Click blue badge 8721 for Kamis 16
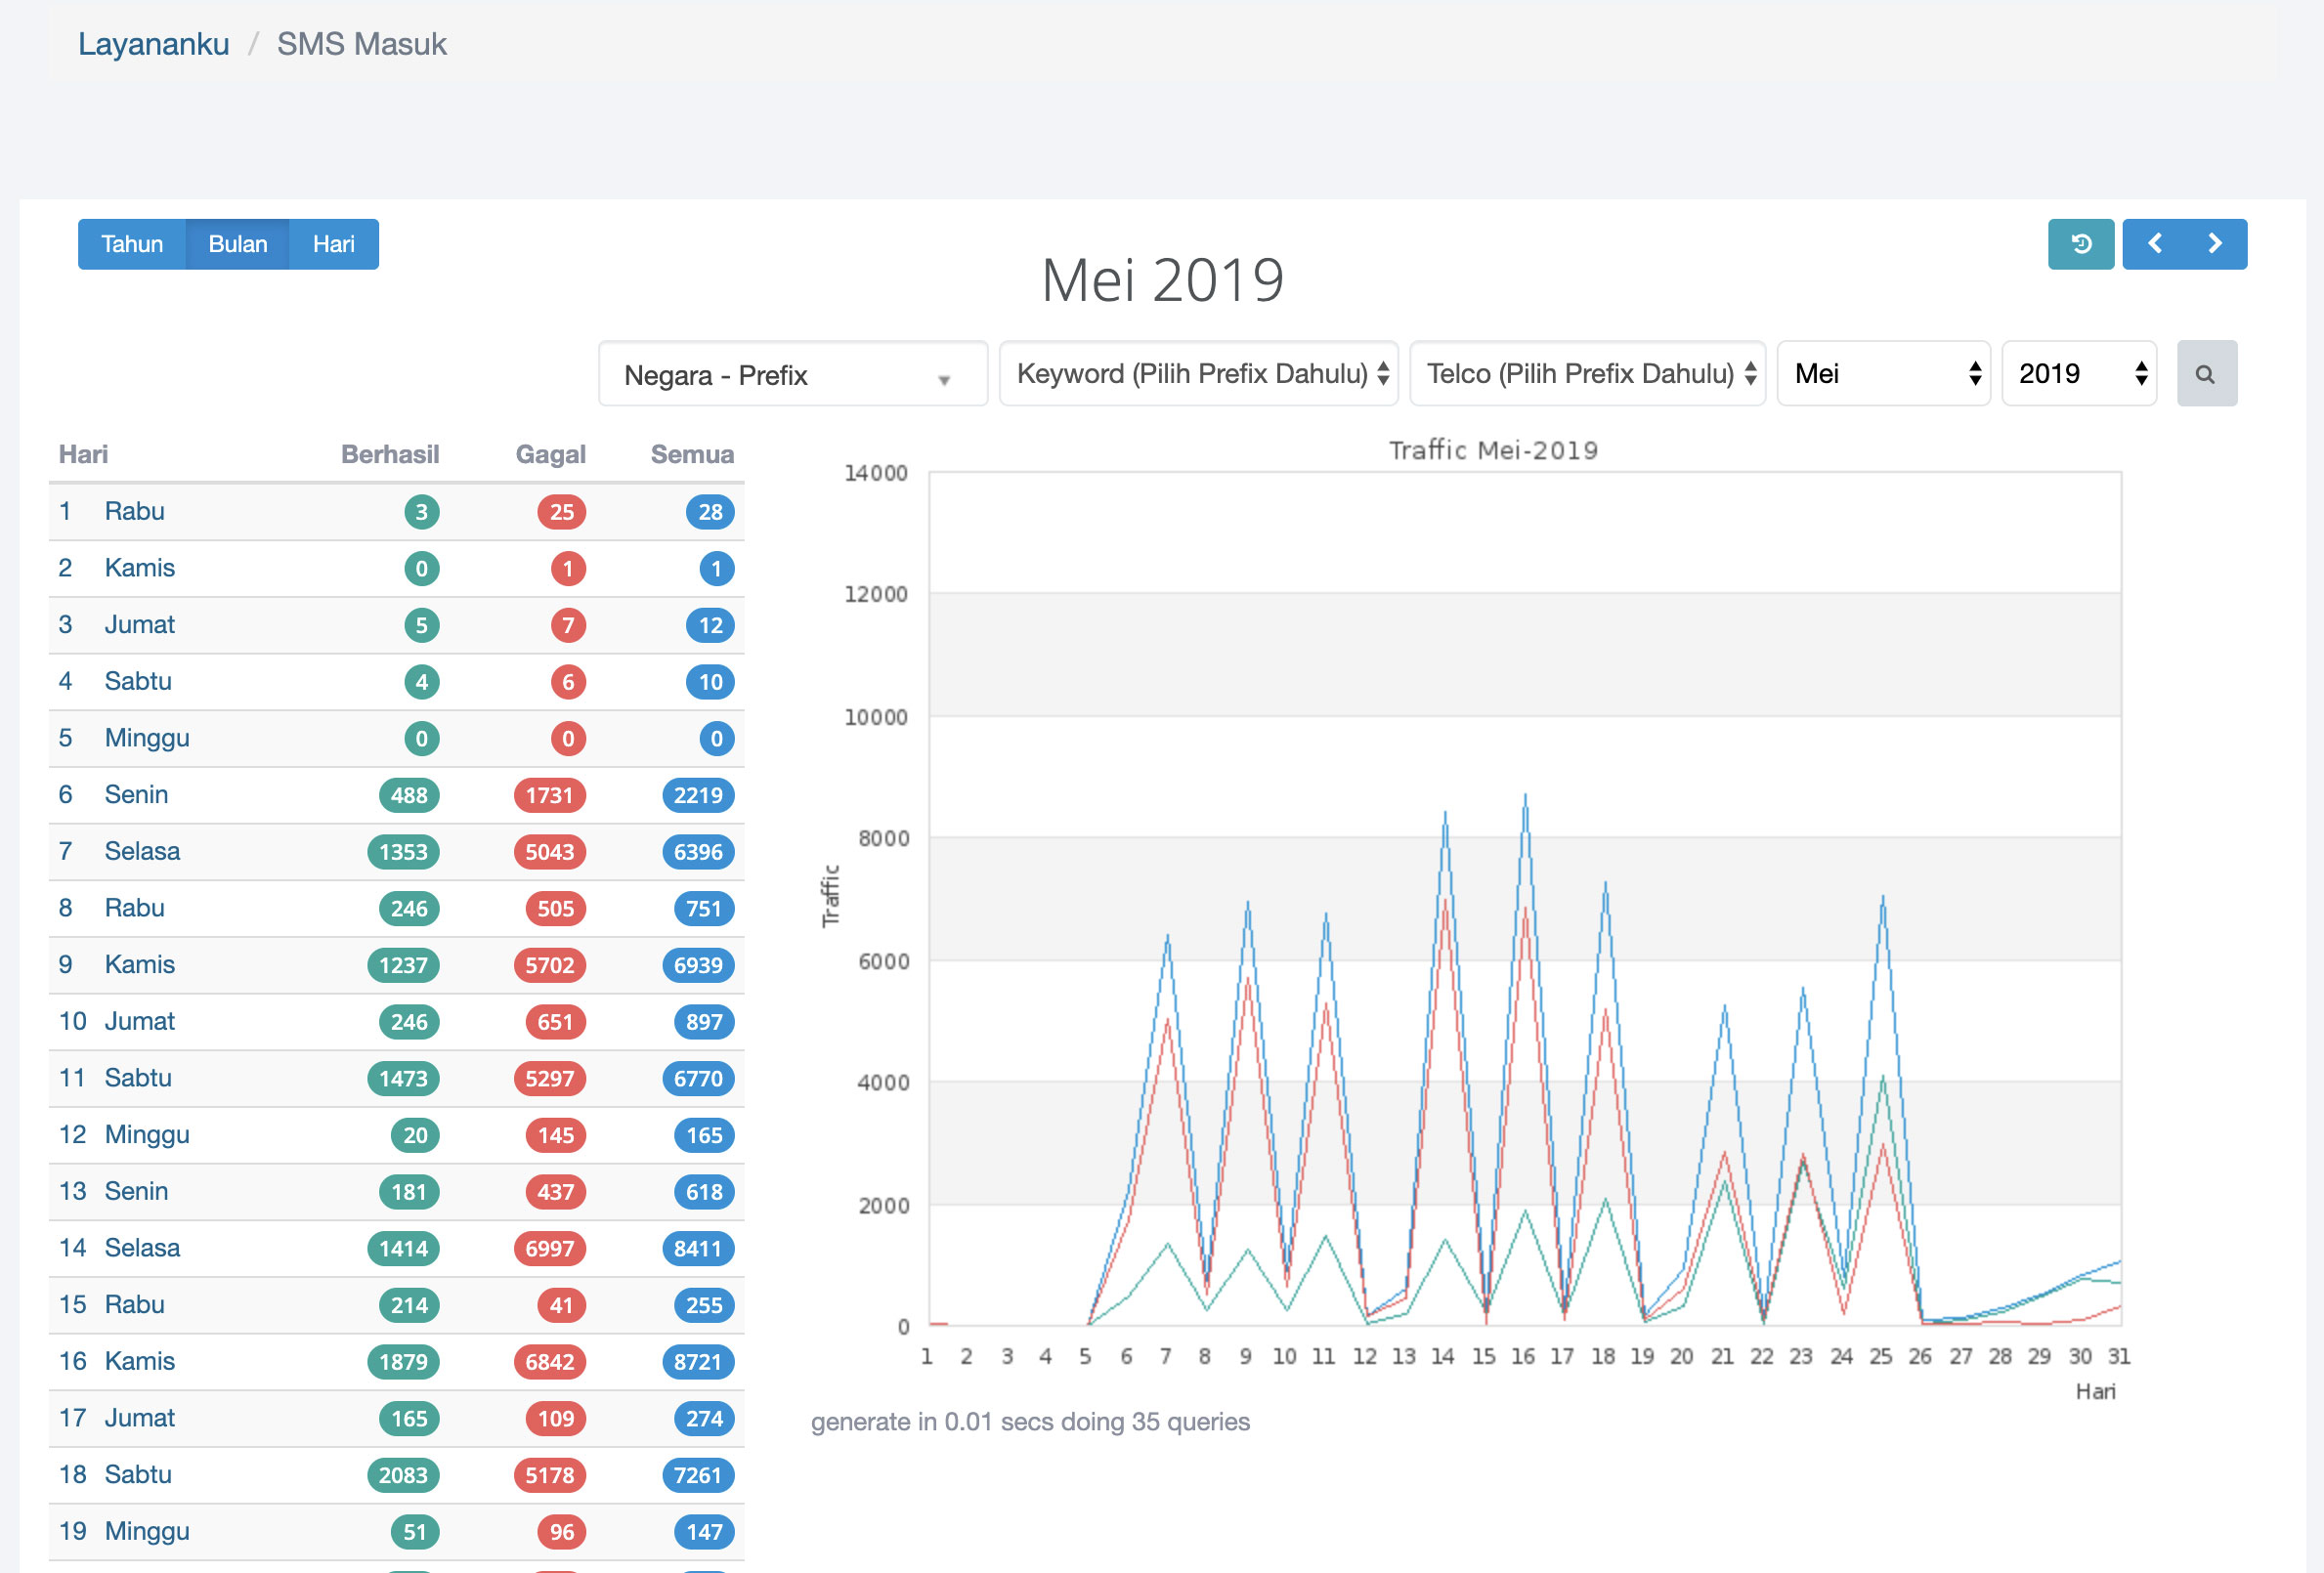 tap(698, 1362)
